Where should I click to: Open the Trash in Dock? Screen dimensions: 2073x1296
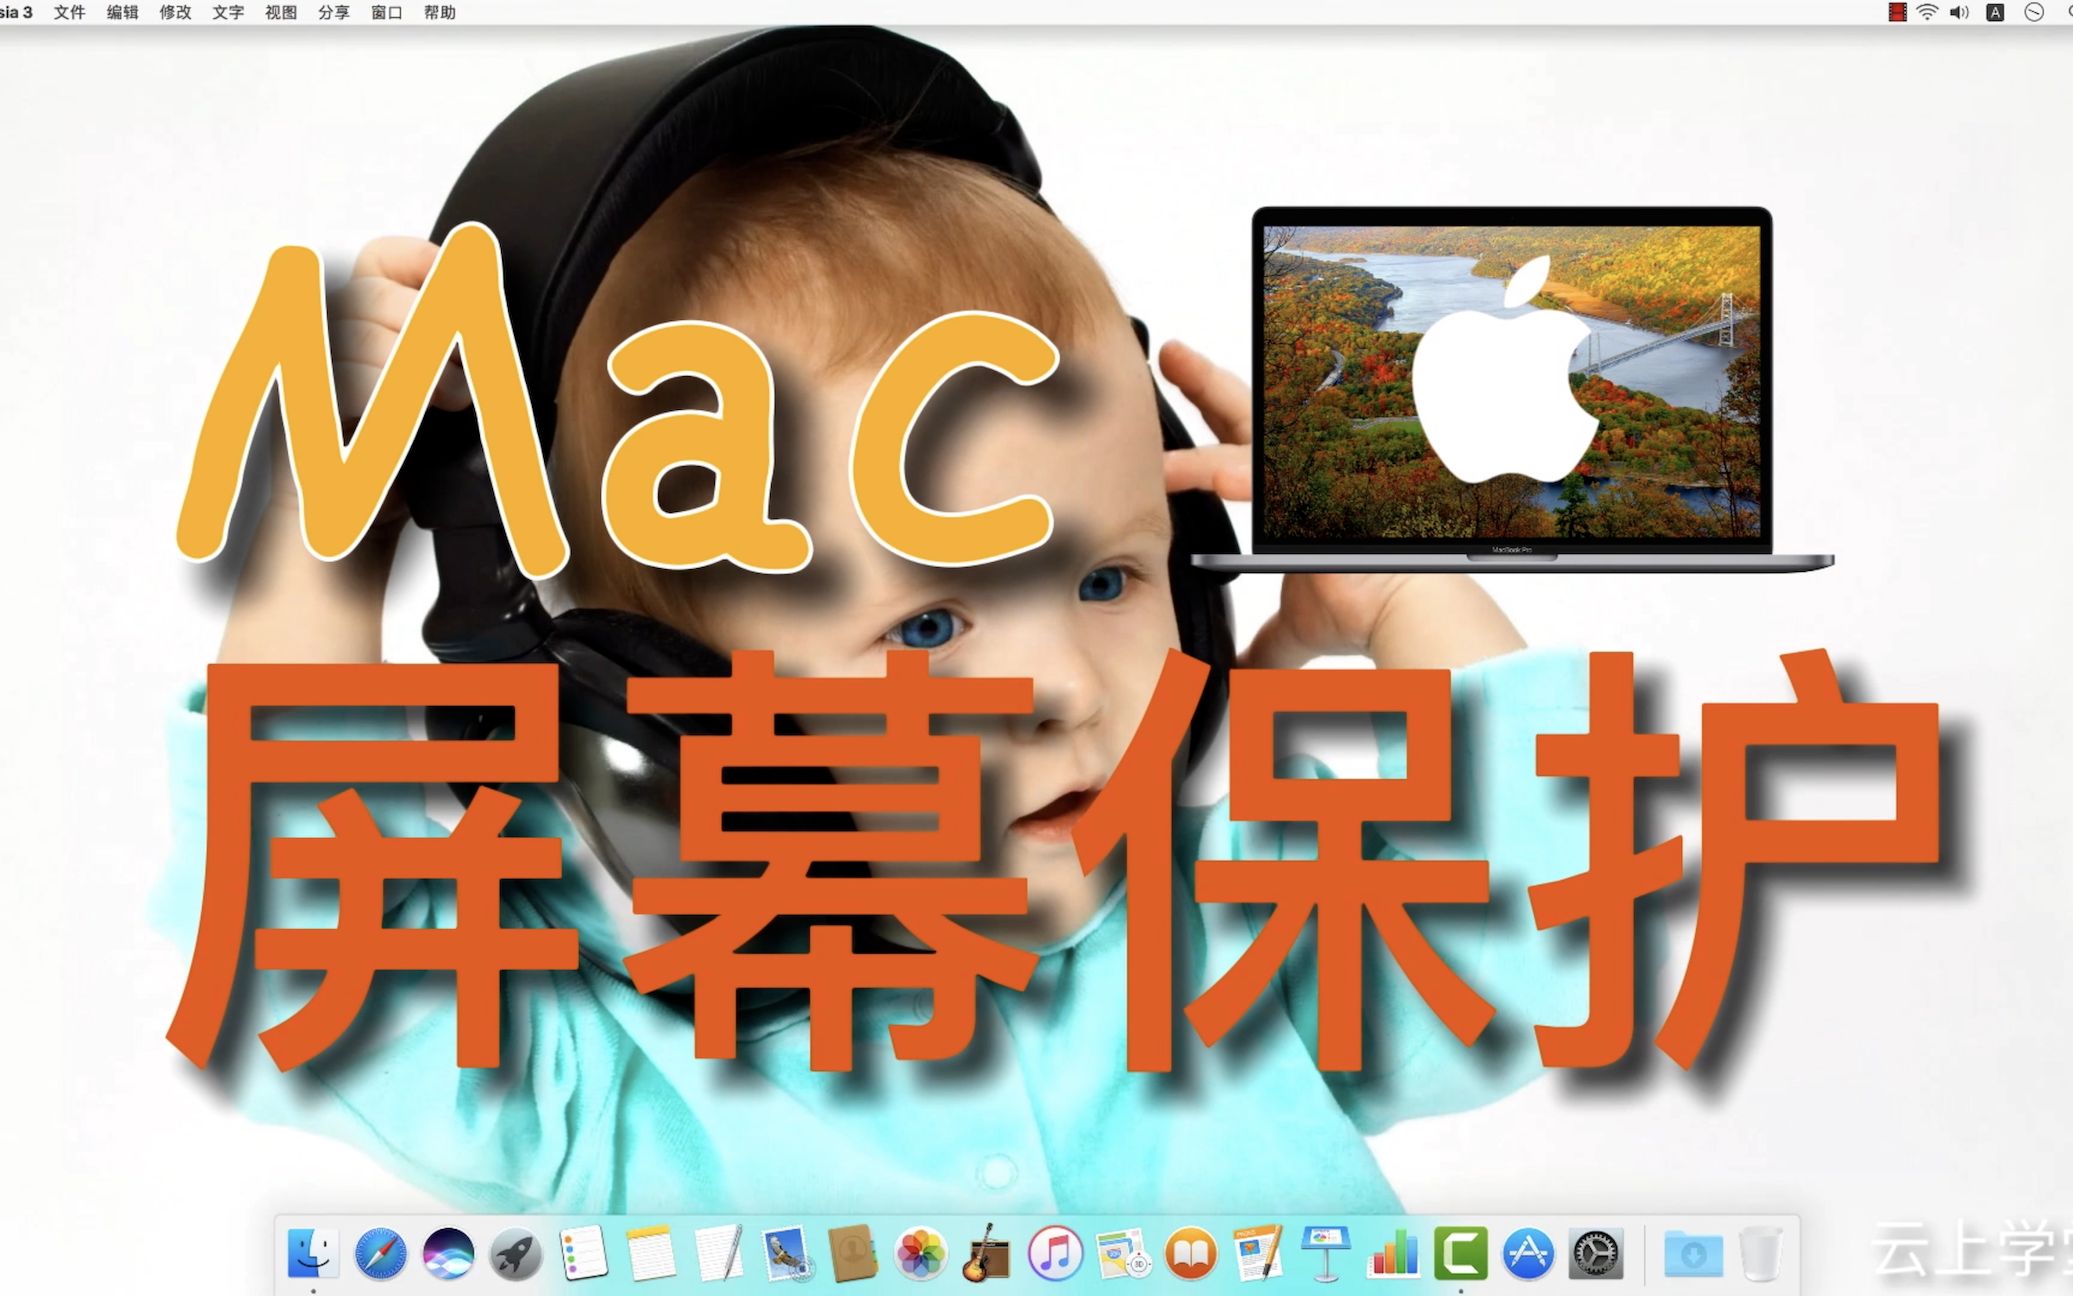(1761, 1253)
